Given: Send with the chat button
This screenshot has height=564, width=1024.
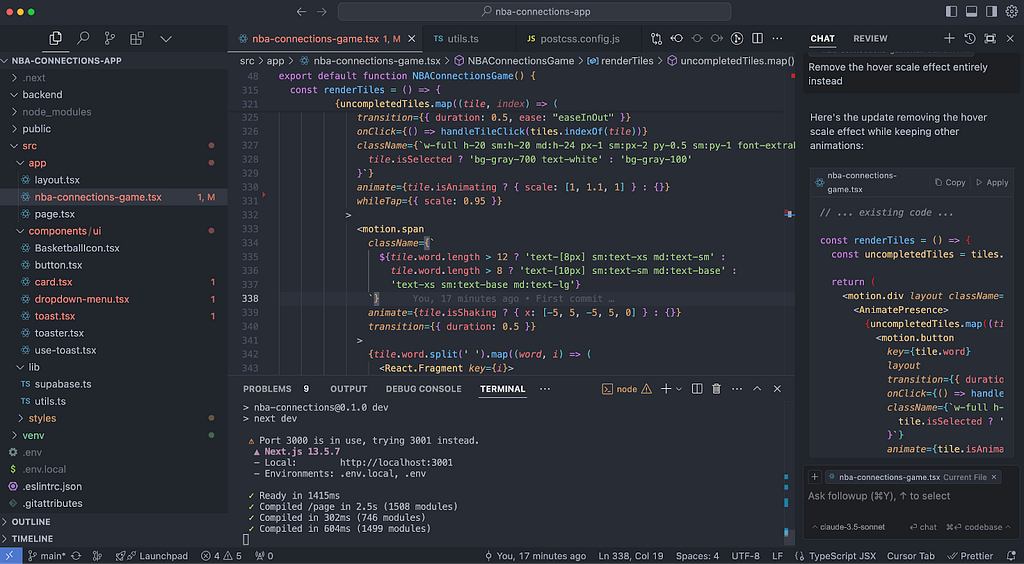Looking at the screenshot, I should point(923,527).
